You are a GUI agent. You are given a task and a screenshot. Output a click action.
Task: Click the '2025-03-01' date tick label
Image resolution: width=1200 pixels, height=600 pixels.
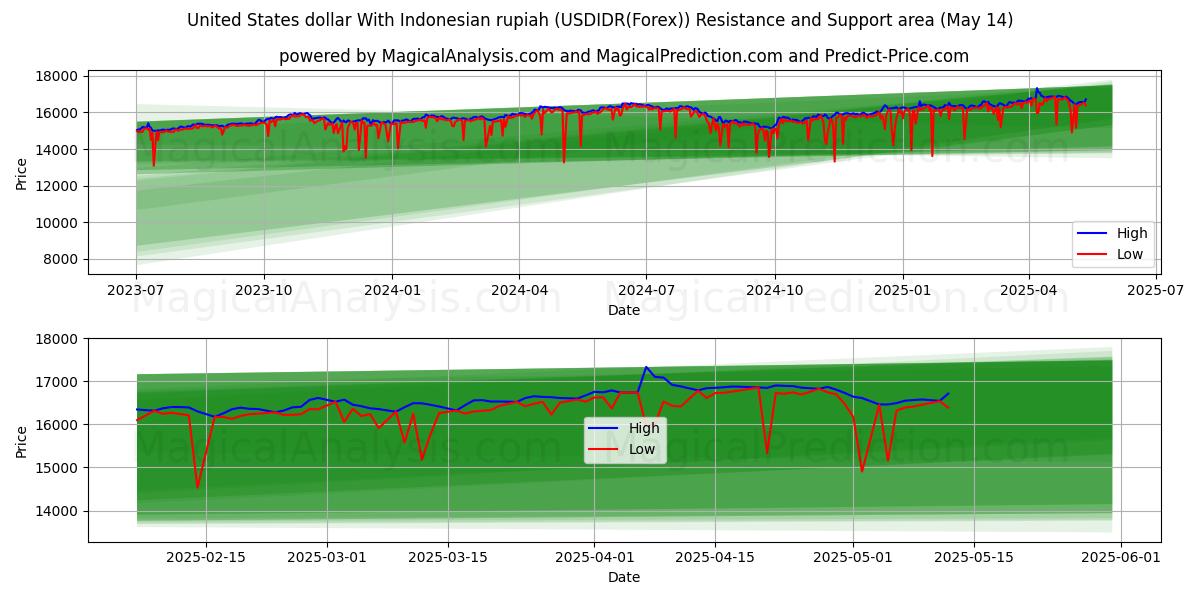[x=328, y=557]
